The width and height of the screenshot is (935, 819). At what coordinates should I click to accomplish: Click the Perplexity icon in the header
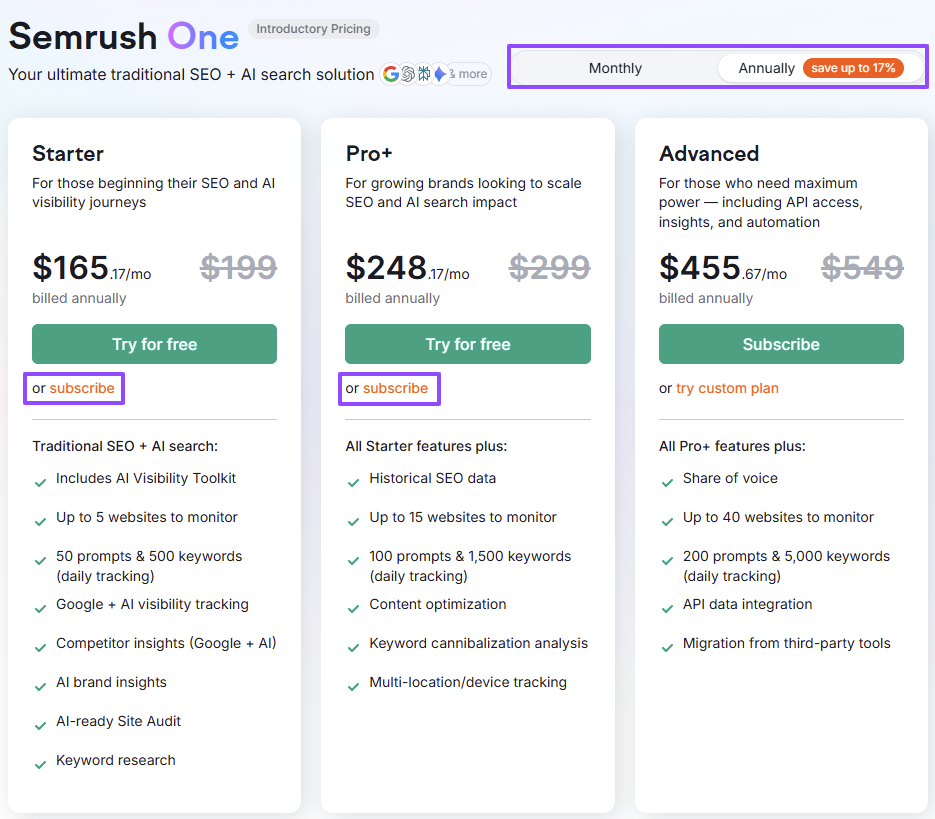[x=424, y=74]
